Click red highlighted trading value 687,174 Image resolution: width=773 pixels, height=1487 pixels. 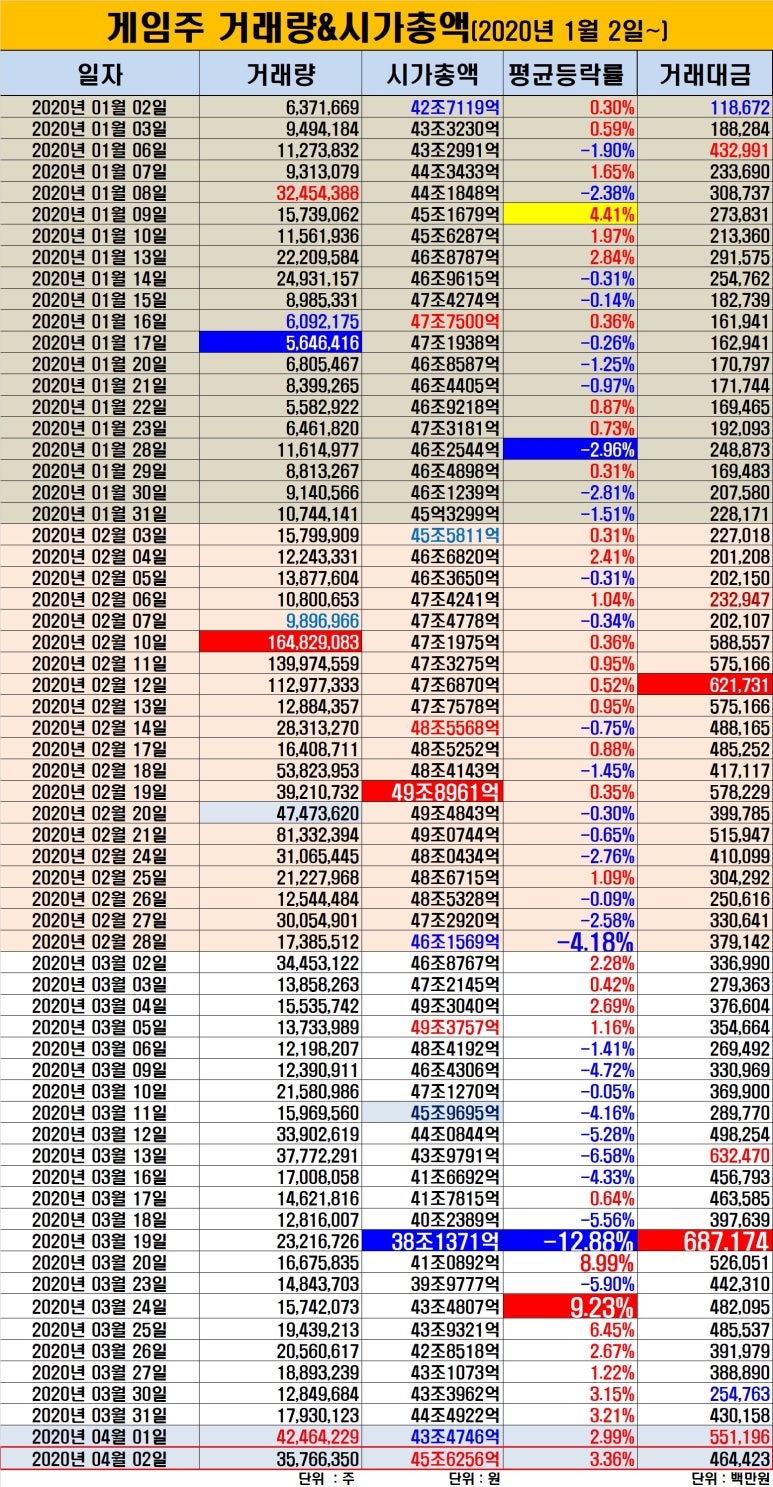[705, 1241]
